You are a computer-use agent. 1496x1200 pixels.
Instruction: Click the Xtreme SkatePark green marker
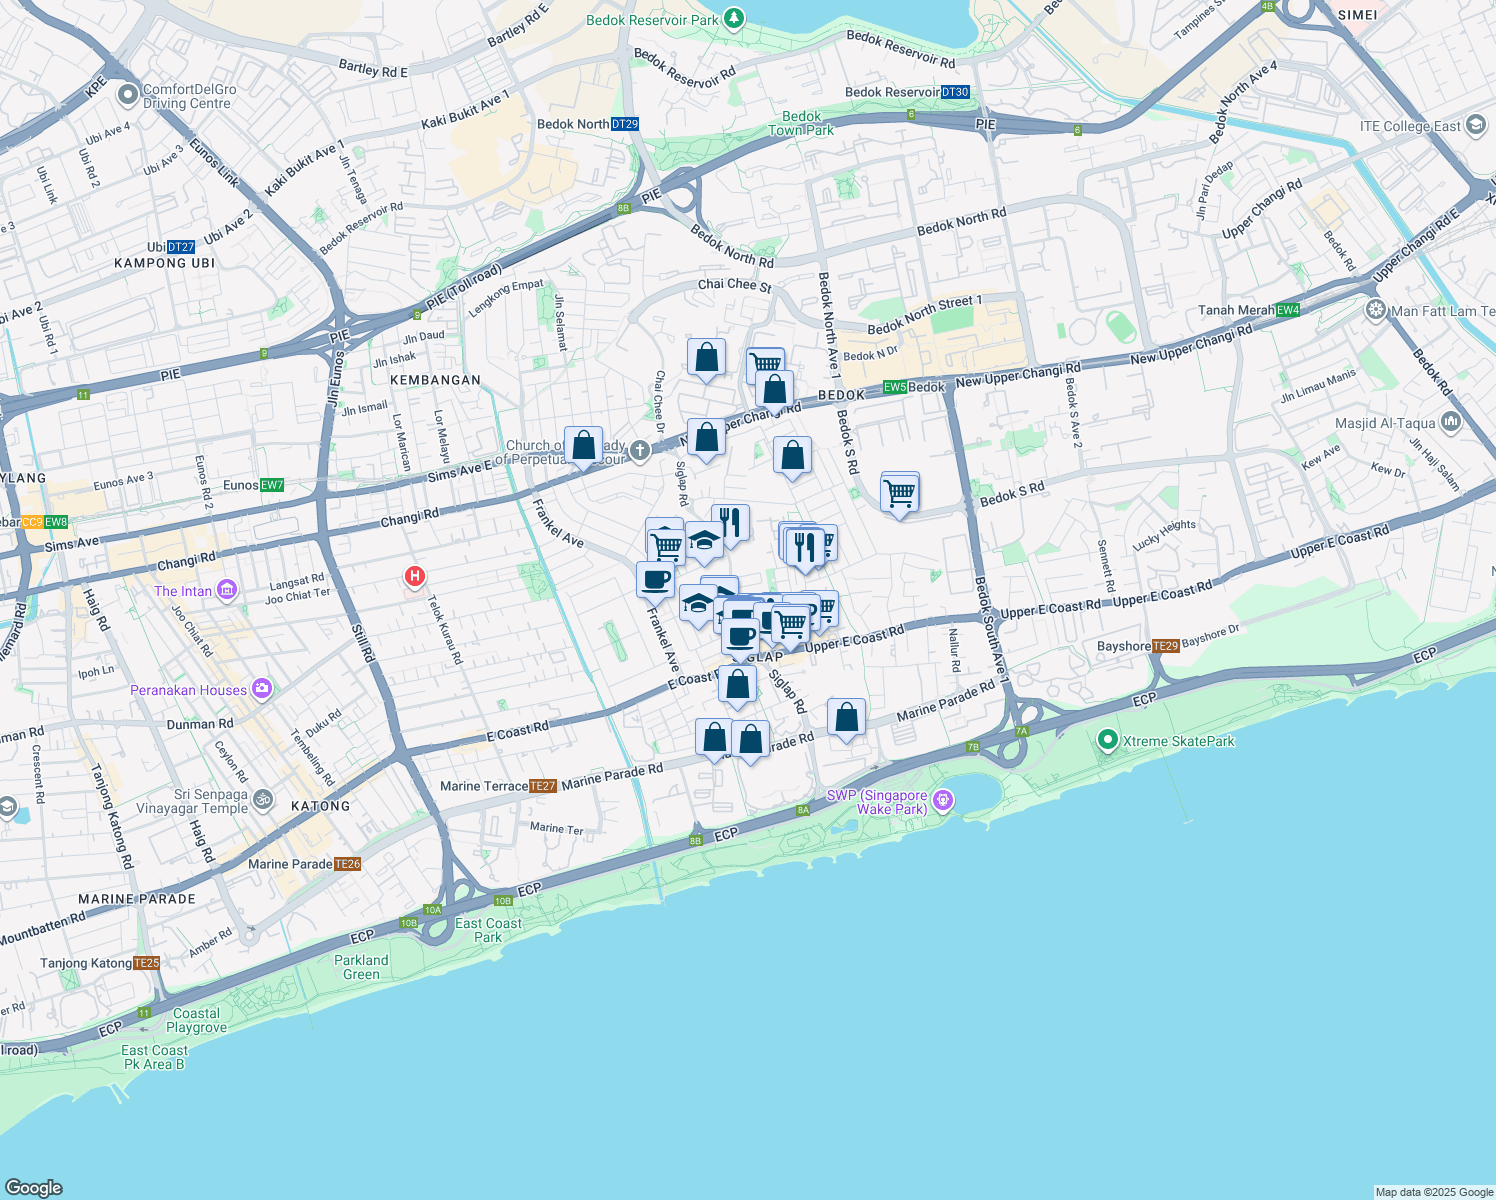coord(1107,741)
